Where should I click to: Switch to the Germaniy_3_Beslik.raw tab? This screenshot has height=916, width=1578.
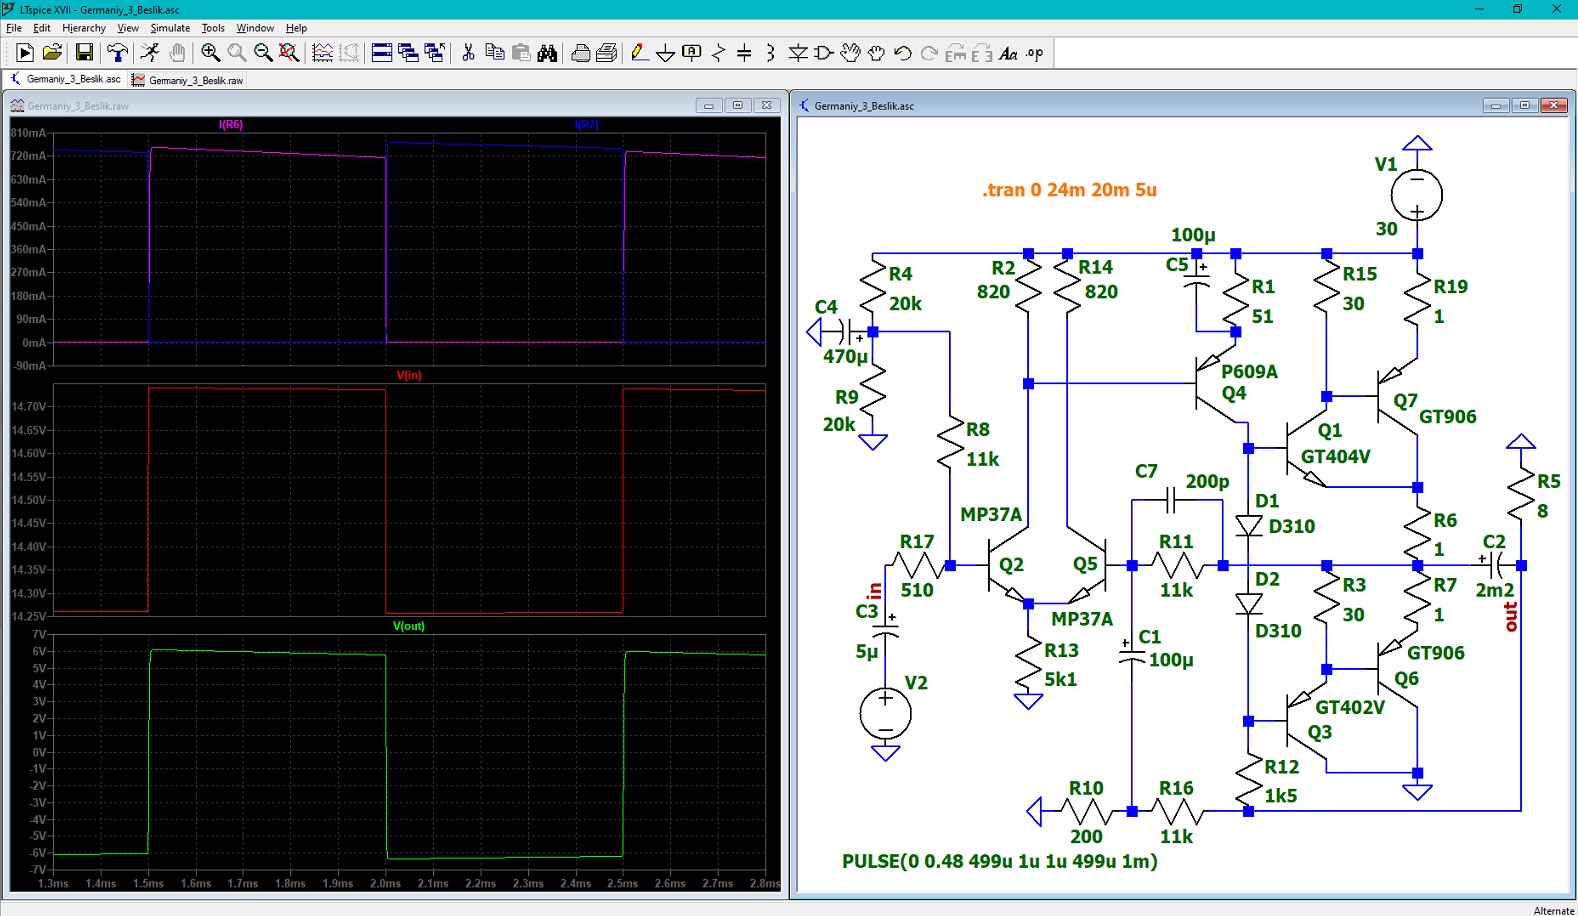187,80
